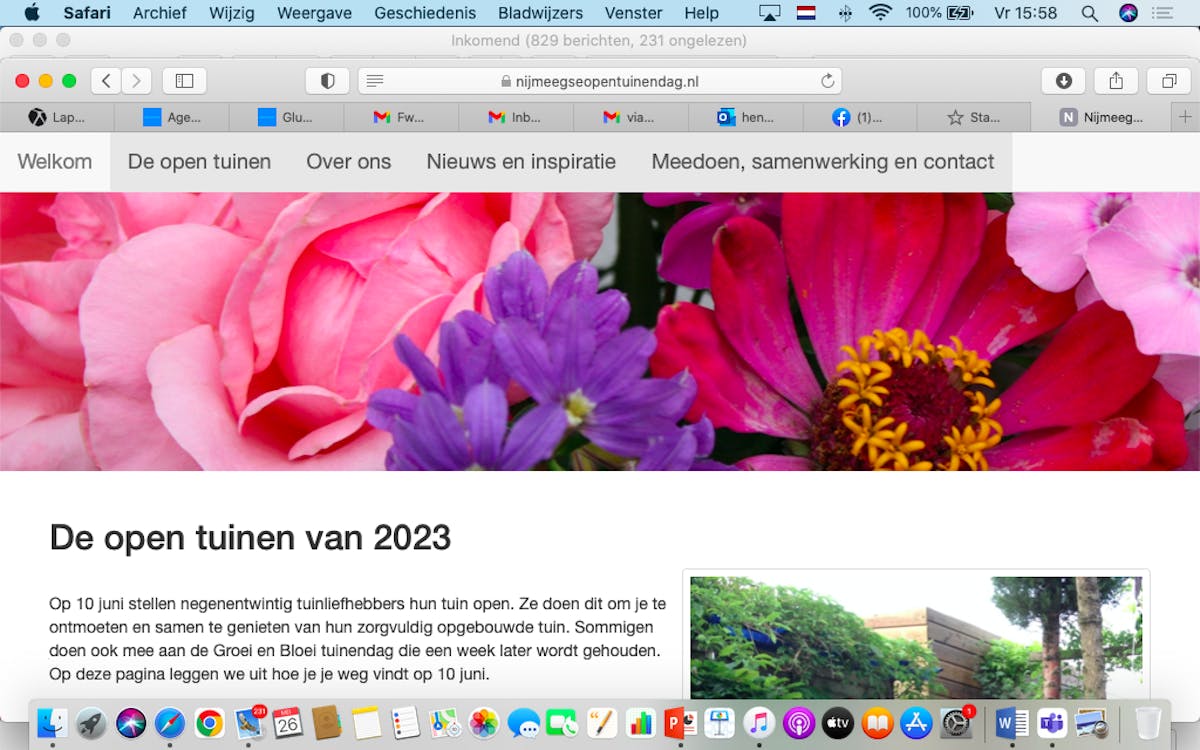Click the Safari back navigation arrow
1200x750 pixels.
pos(106,81)
